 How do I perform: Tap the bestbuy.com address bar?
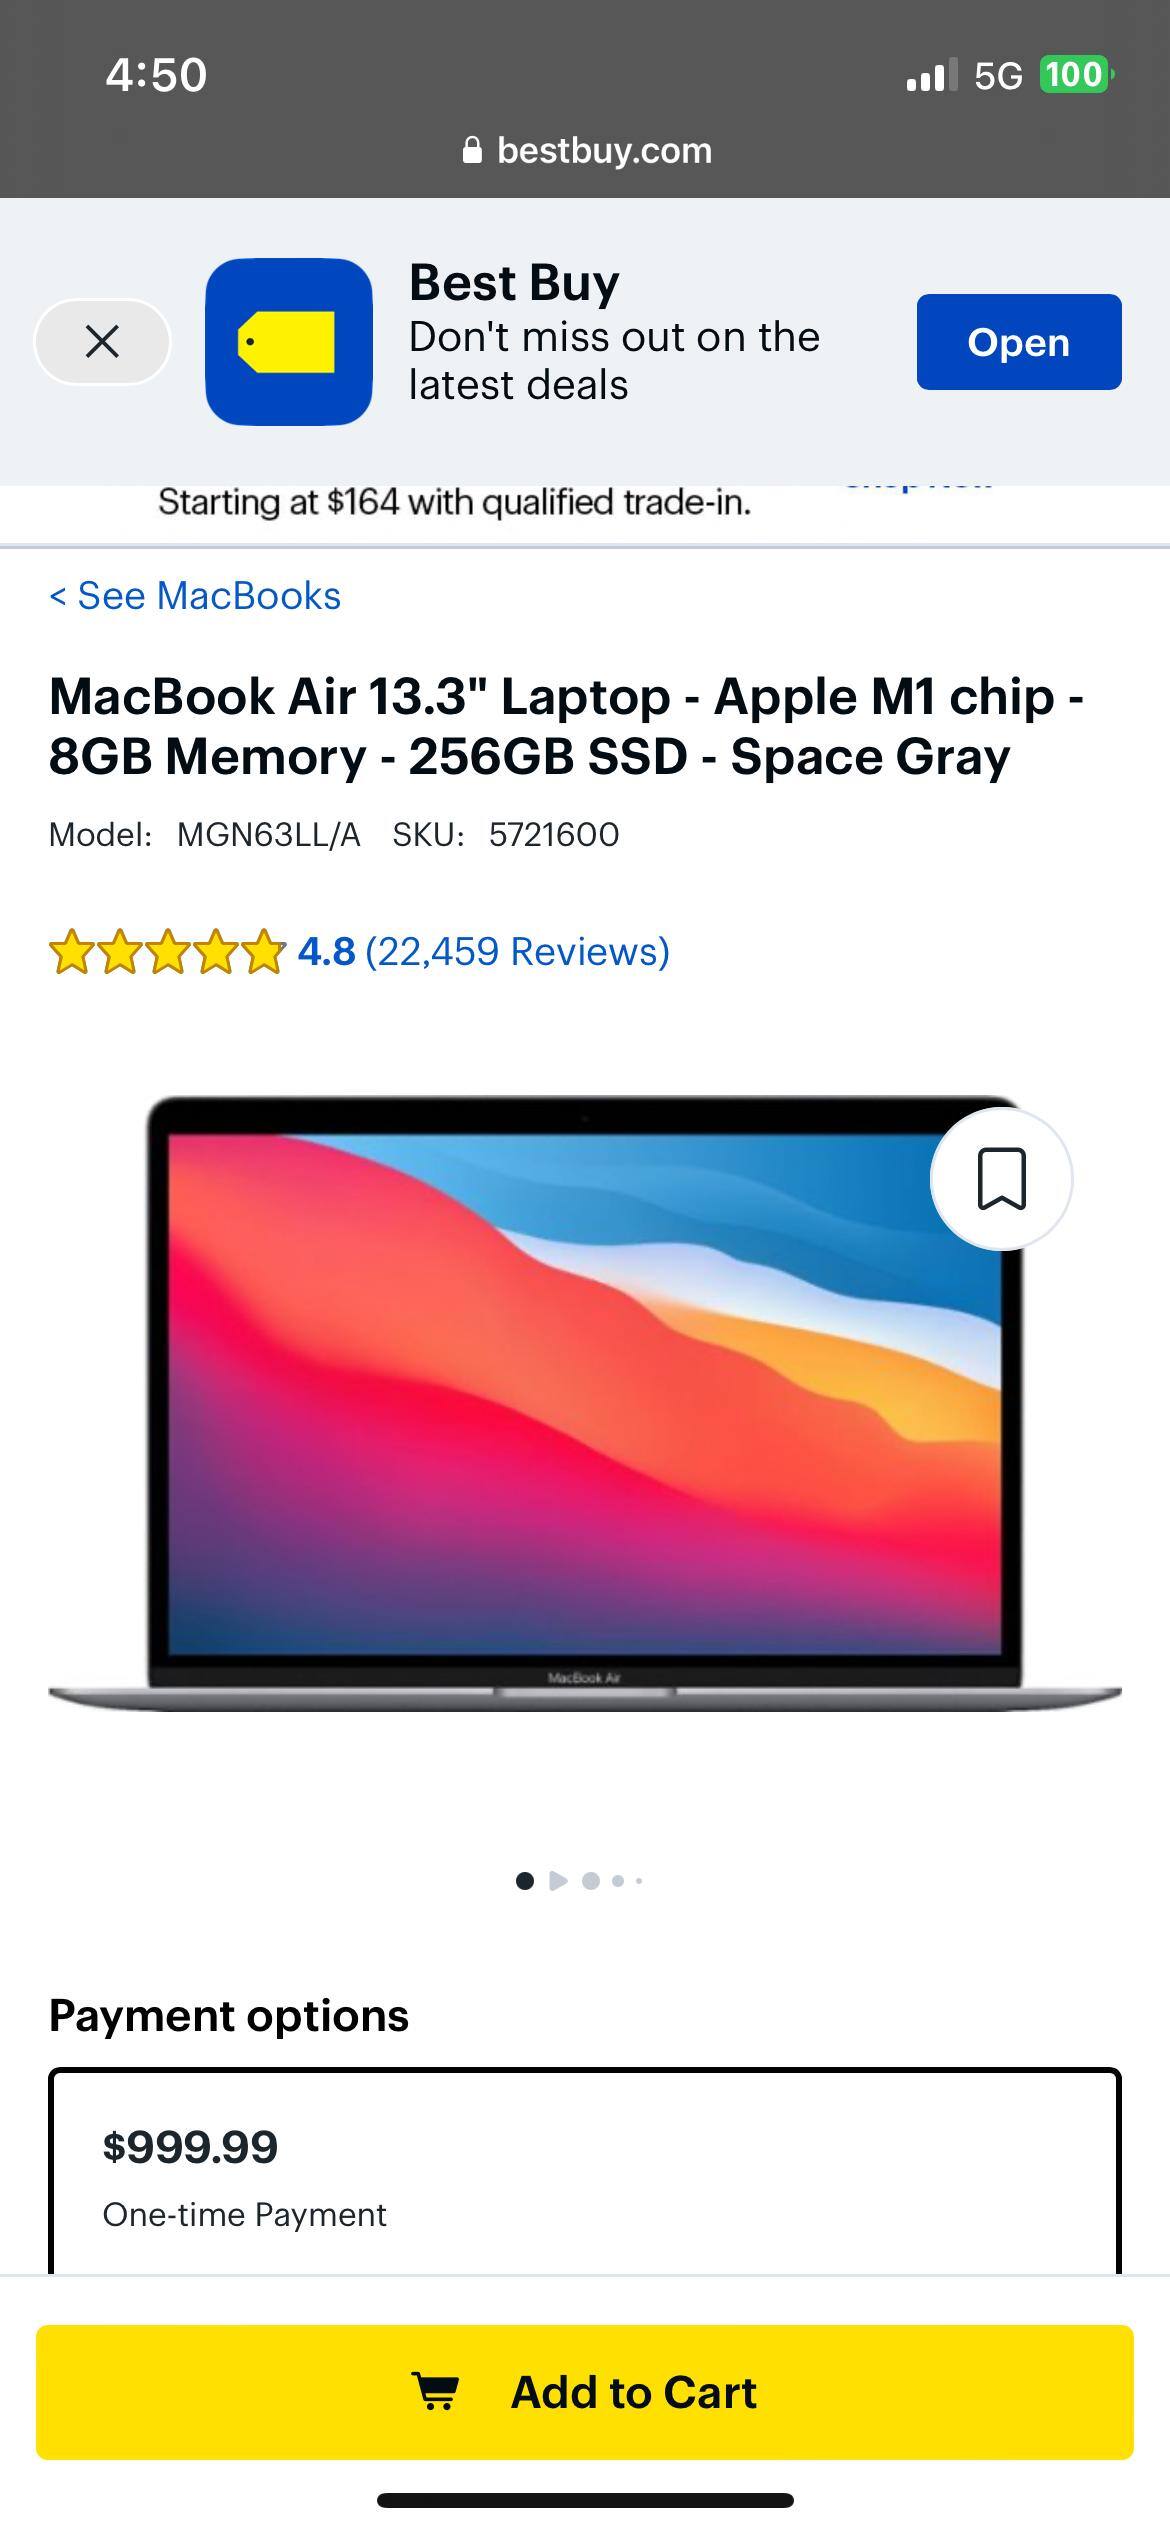tap(586, 150)
